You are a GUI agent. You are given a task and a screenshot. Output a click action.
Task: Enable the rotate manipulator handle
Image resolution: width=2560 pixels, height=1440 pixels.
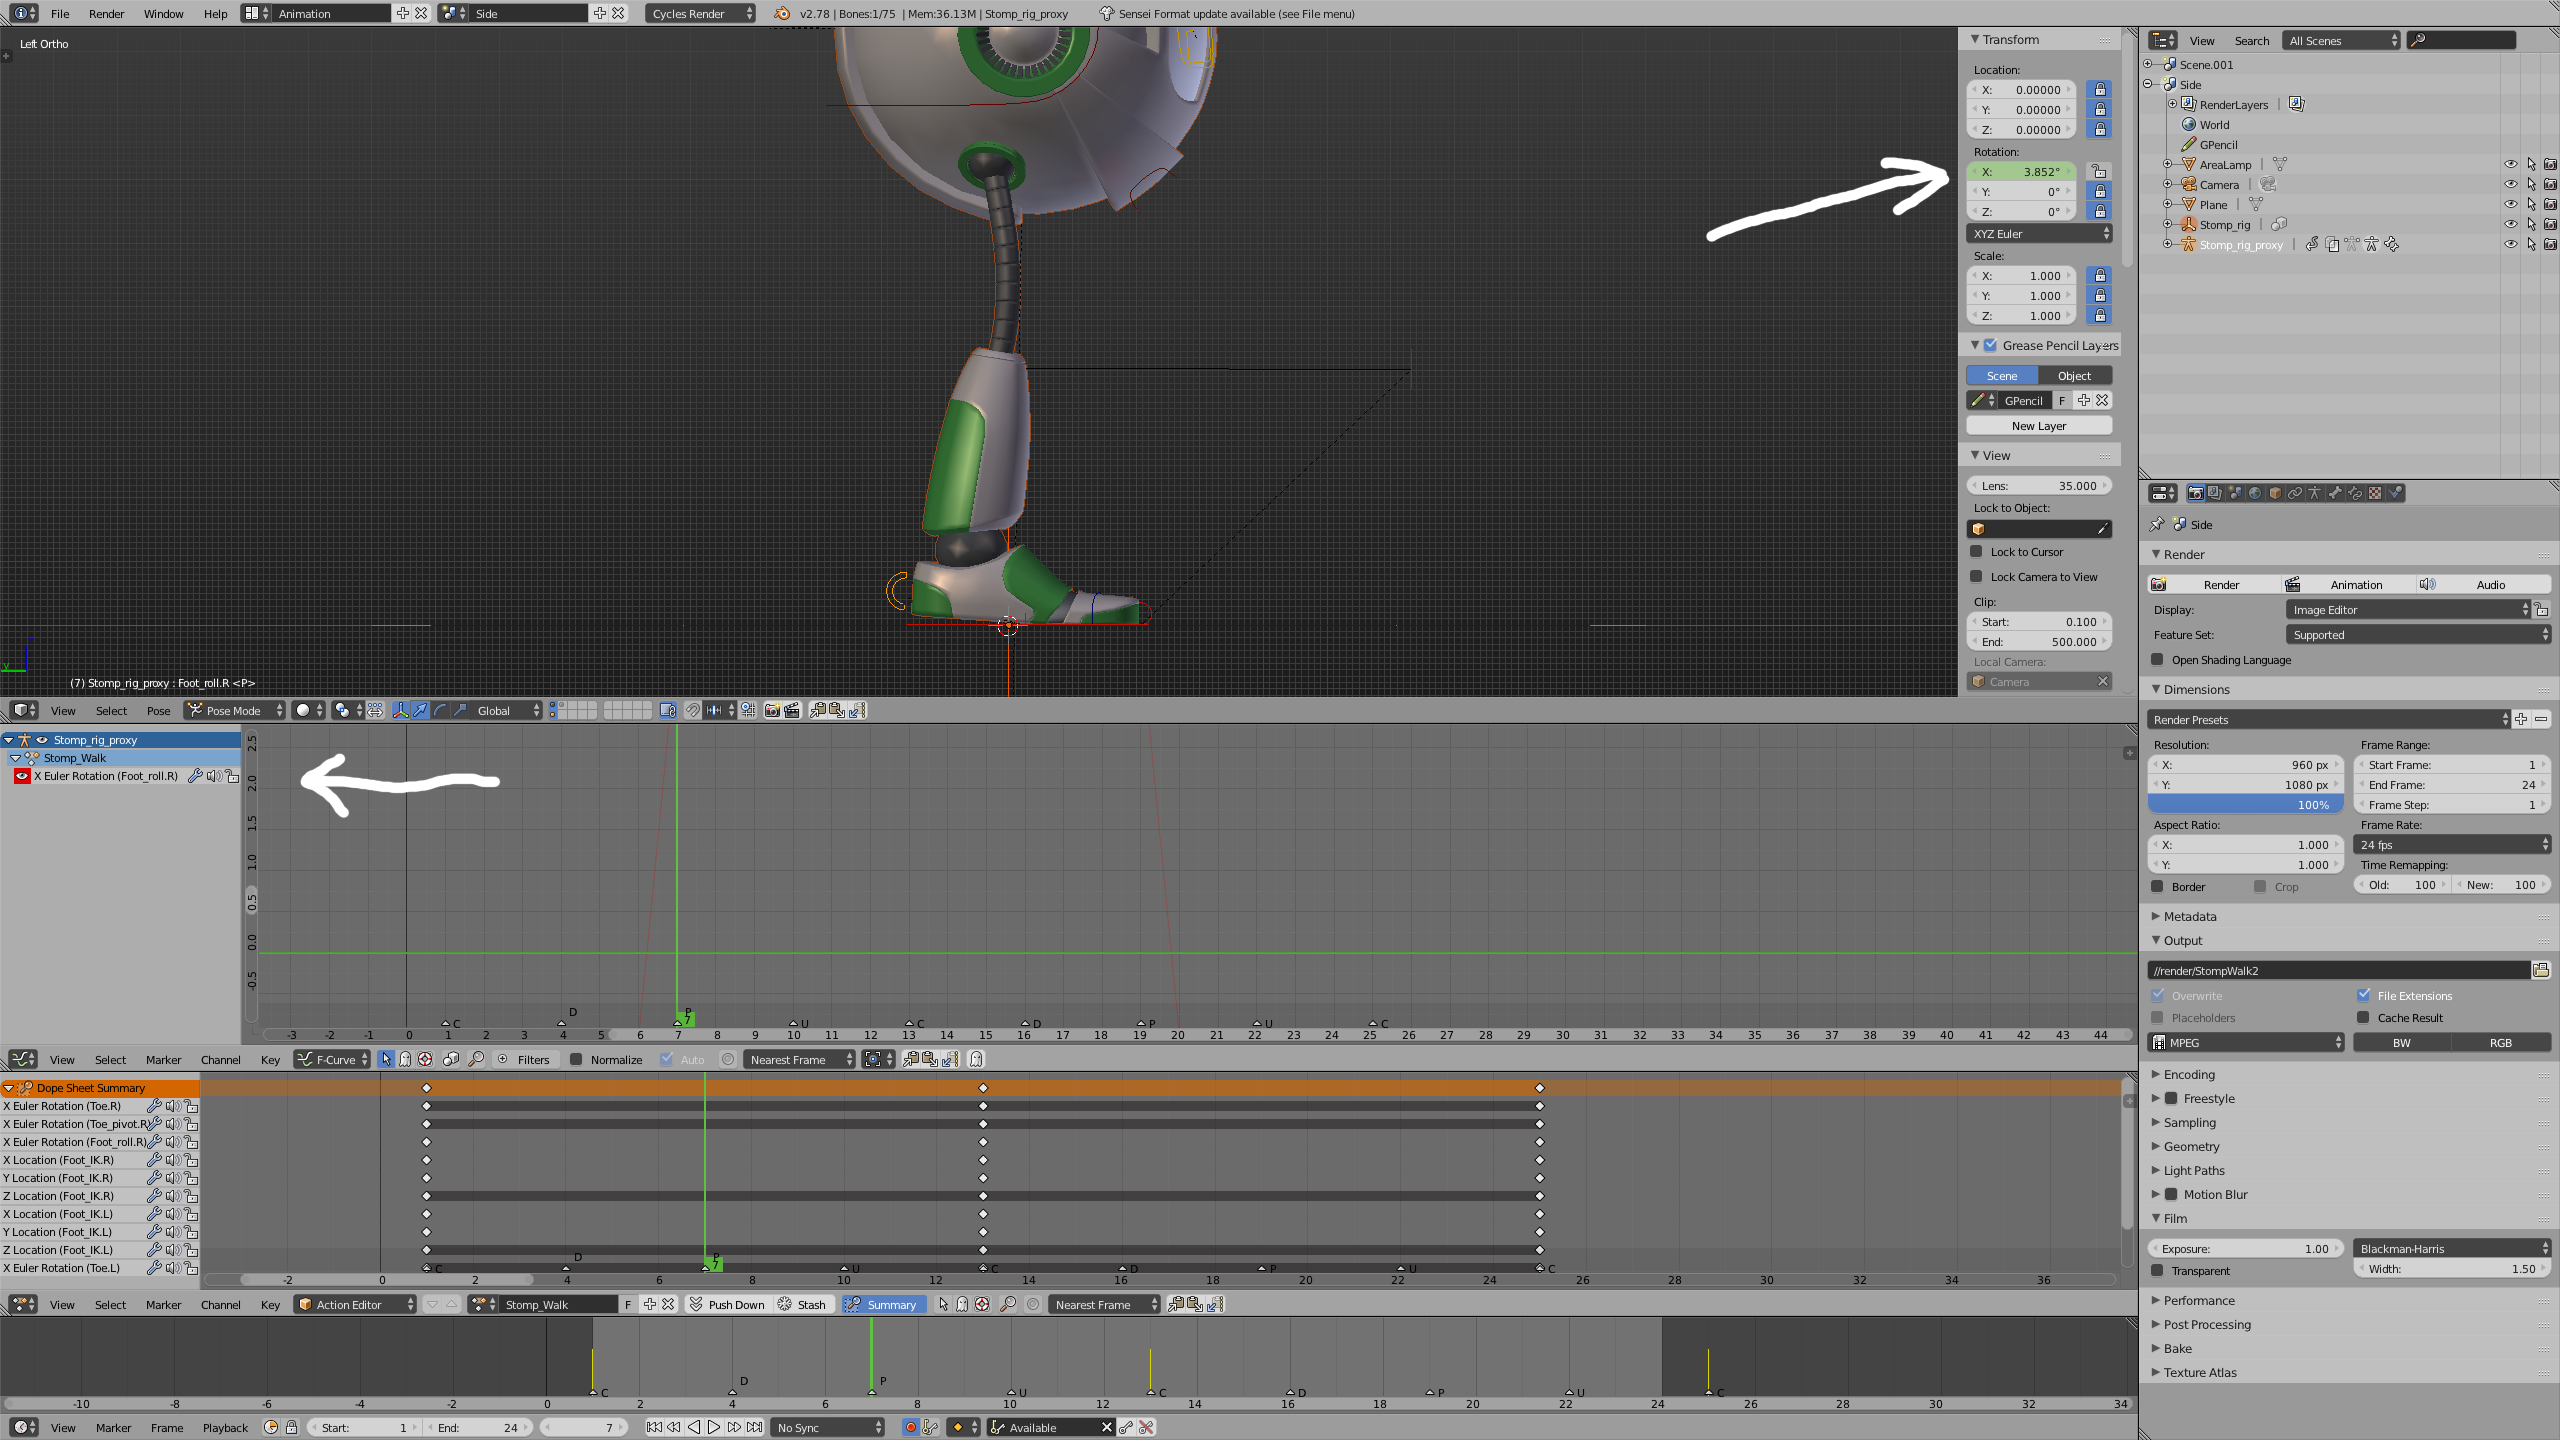pyautogui.click(x=438, y=711)
